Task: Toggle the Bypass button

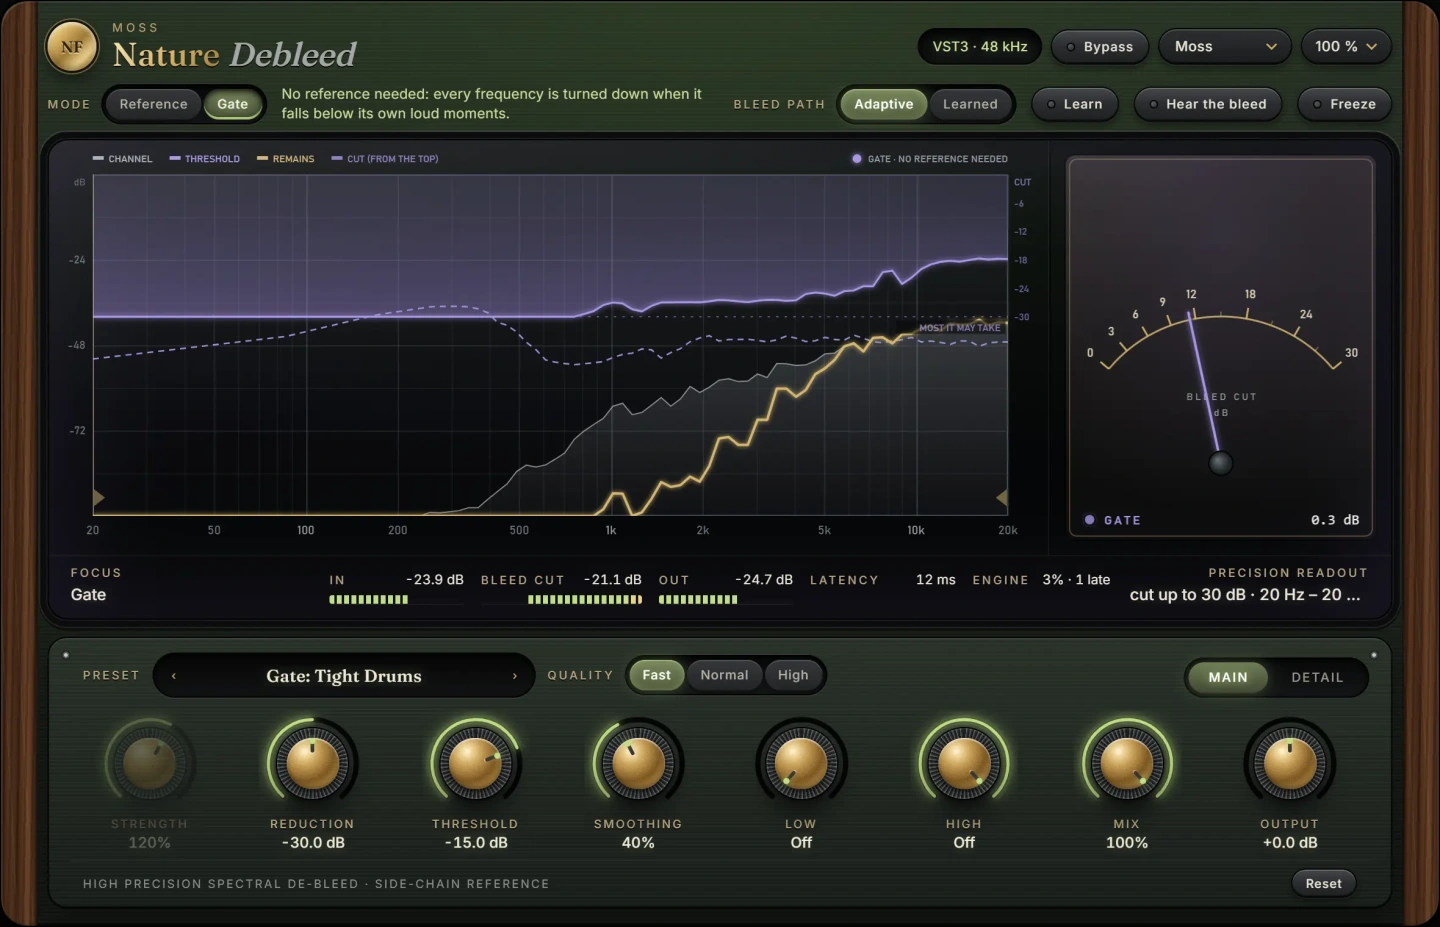Action: coord(1099,47)
